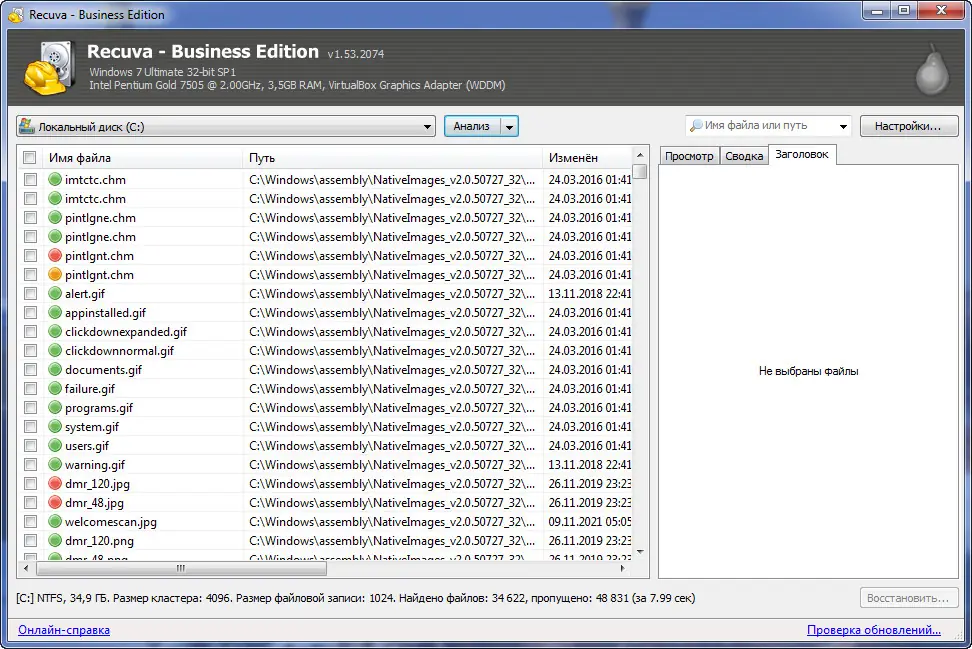
Task: Click the vertical scrollbar thumb of file list
Action: (x=640, y=171)
